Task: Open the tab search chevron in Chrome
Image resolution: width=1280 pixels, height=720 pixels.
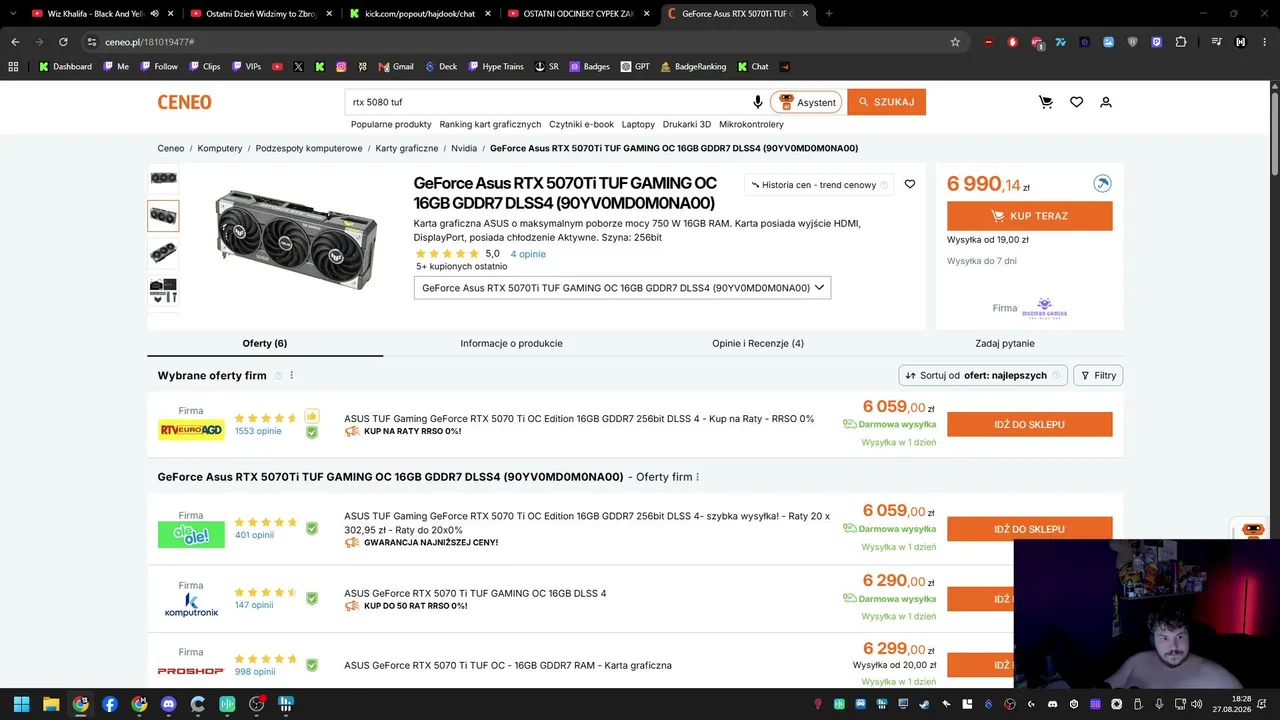Action: [13, 14]
